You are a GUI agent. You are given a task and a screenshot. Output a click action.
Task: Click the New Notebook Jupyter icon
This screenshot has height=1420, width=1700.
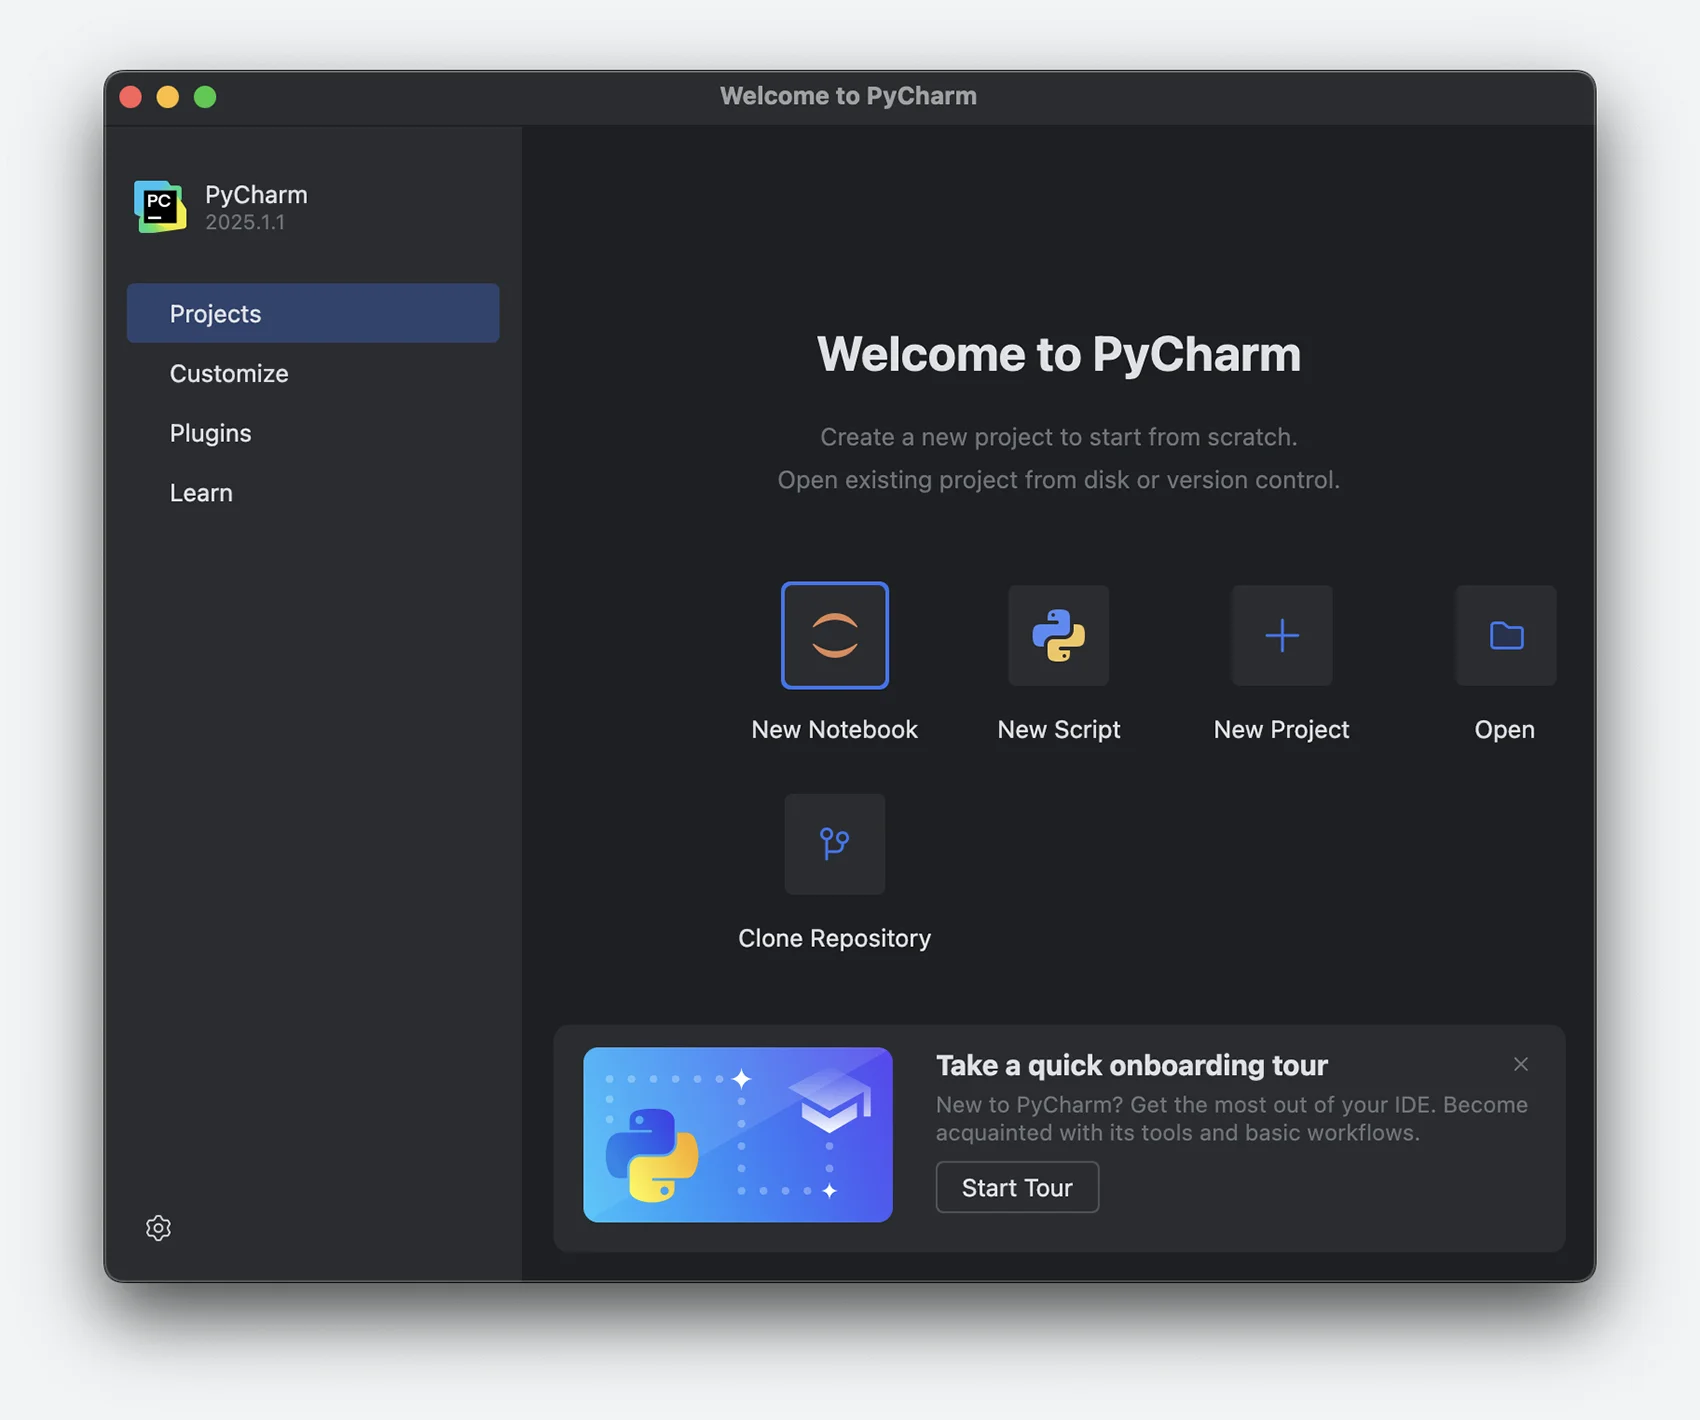[834, 635]
